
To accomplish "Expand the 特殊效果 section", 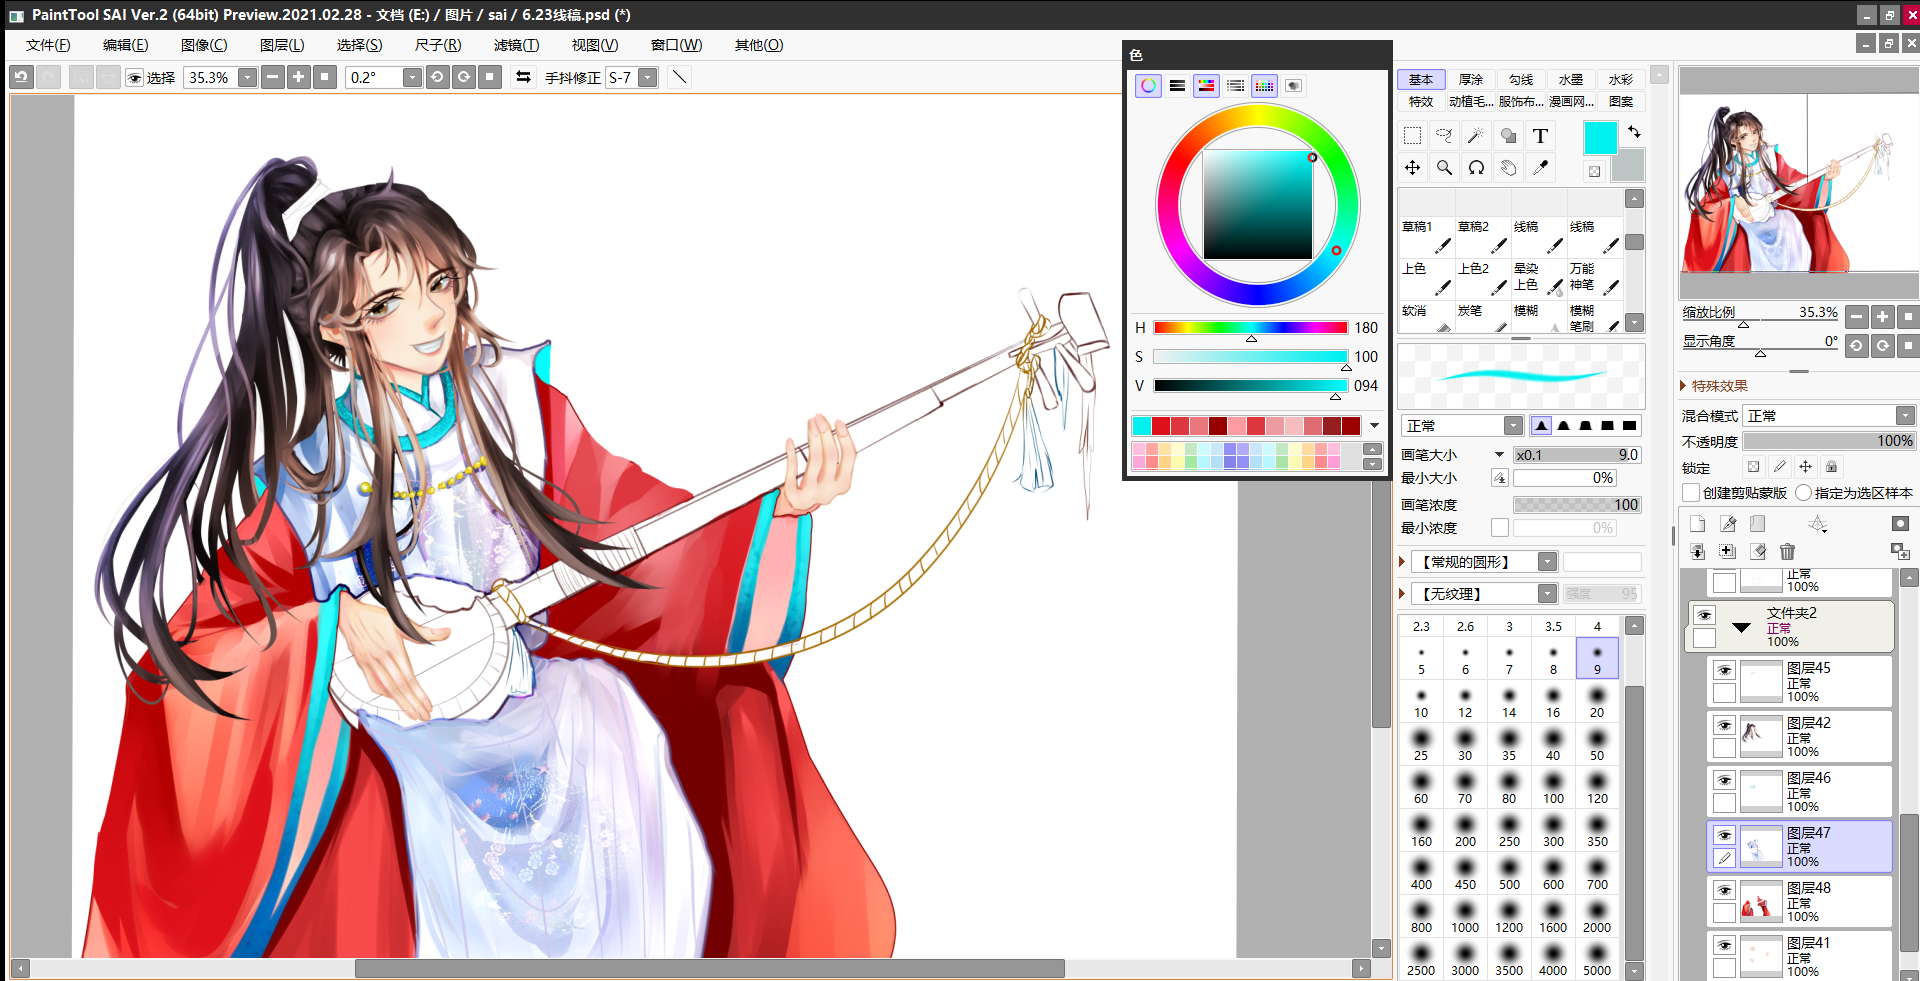I will click(1684, 386).
